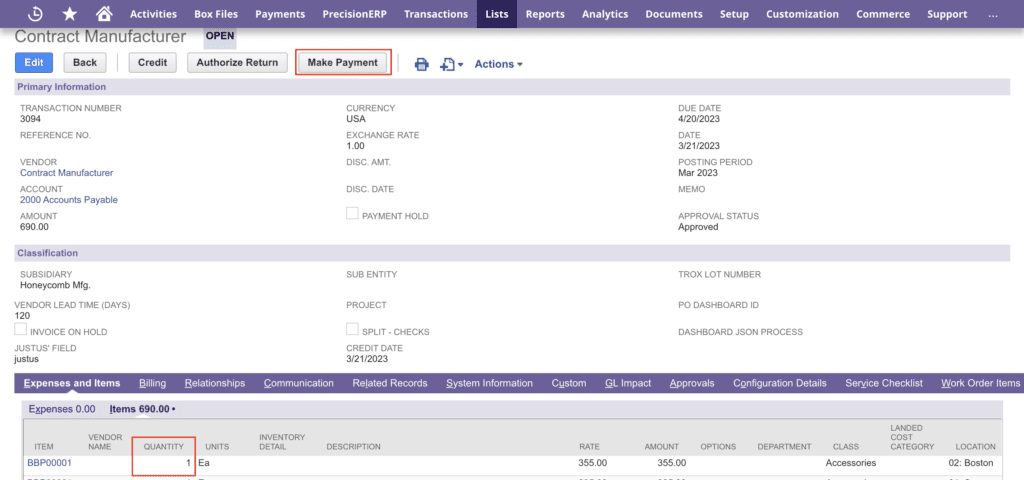This screenshot has width=1024, height=480.
Task: Open the Contract Manufacturer vendor link
Action: tap(66, 173)
